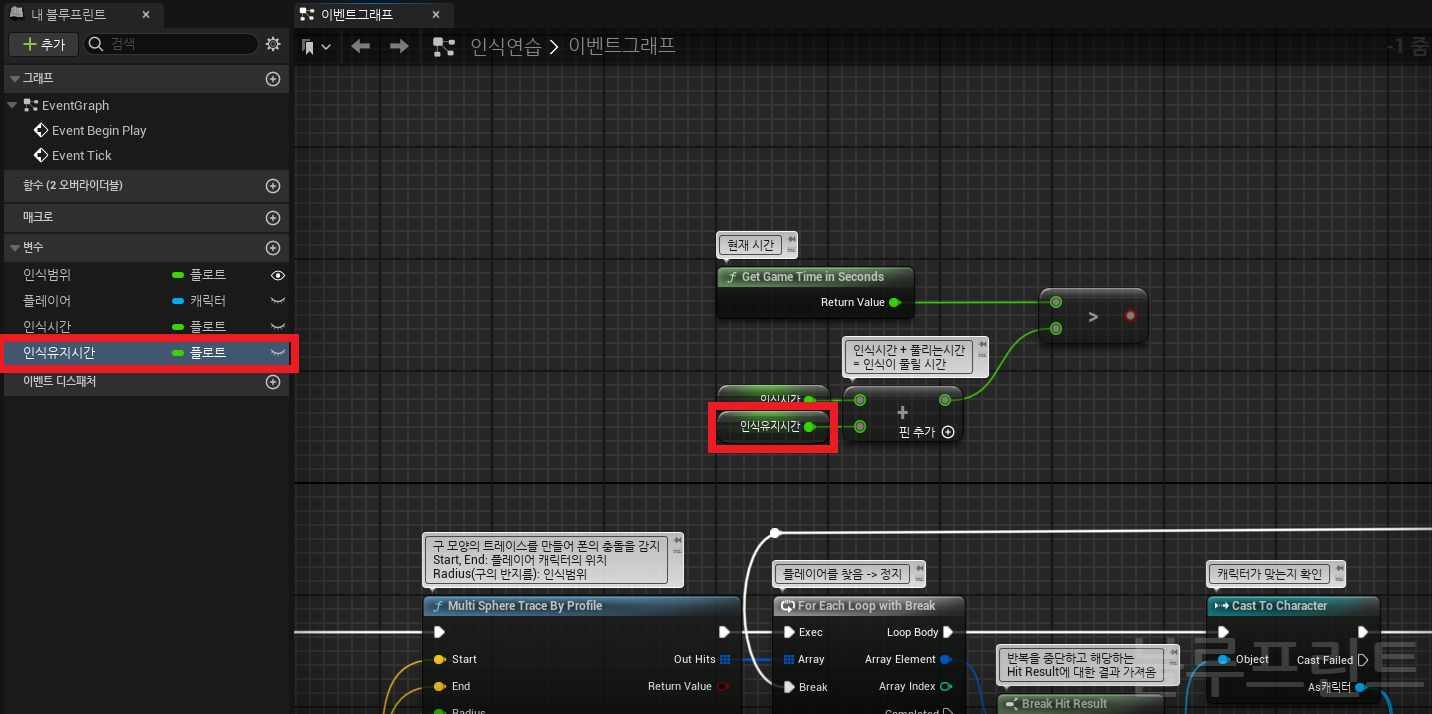Click the Array Index output pin
The image size is (1432, 714).
[946, 686]
